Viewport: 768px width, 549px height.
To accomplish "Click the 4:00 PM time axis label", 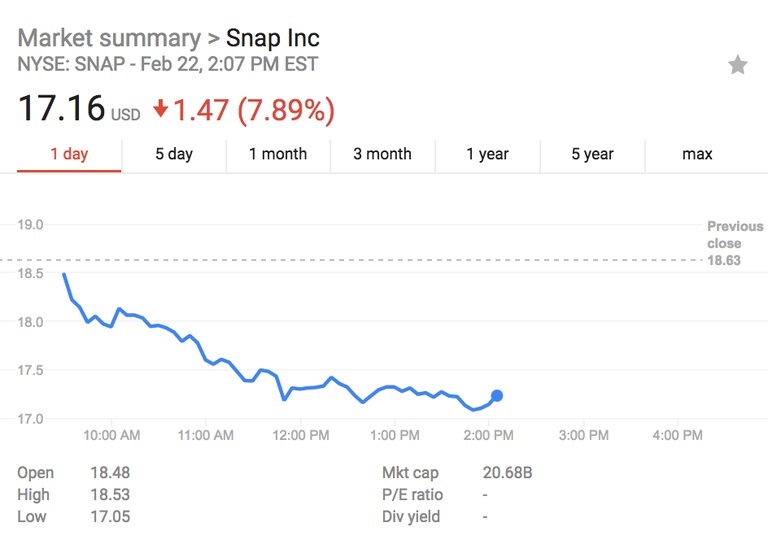I will point(678,435).
